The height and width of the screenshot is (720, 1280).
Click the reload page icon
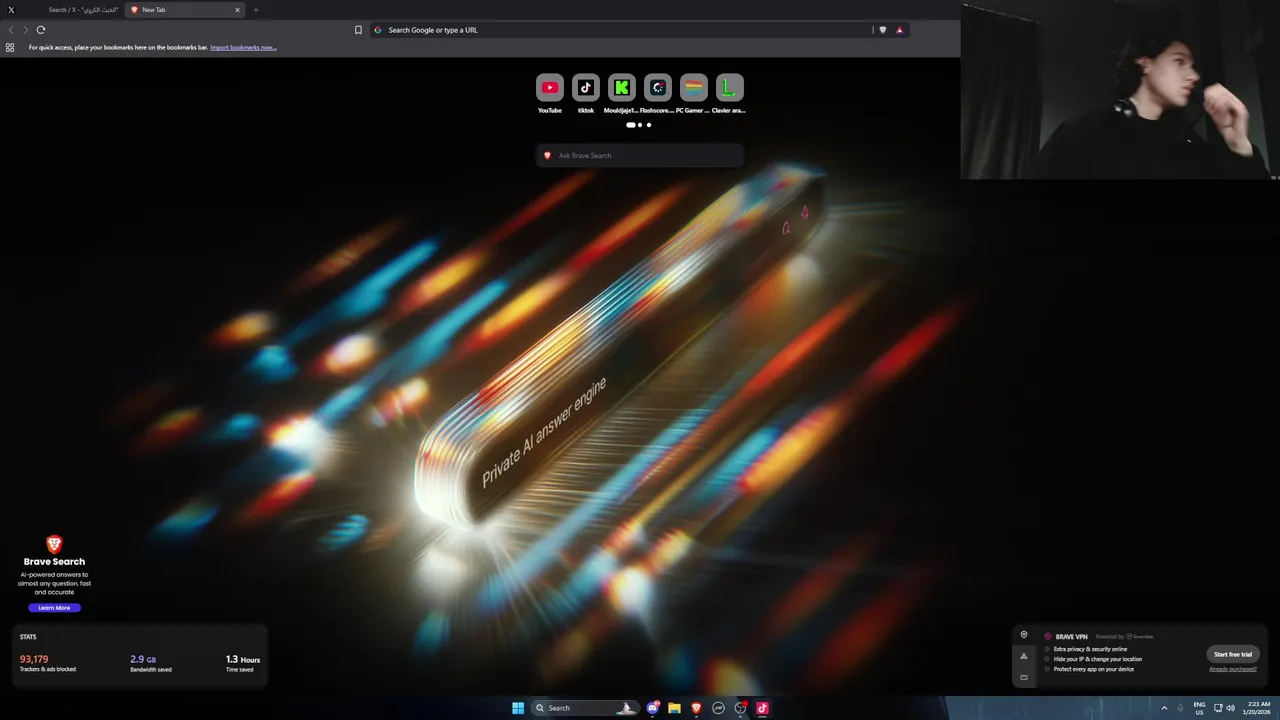click(x=41, y=30)
